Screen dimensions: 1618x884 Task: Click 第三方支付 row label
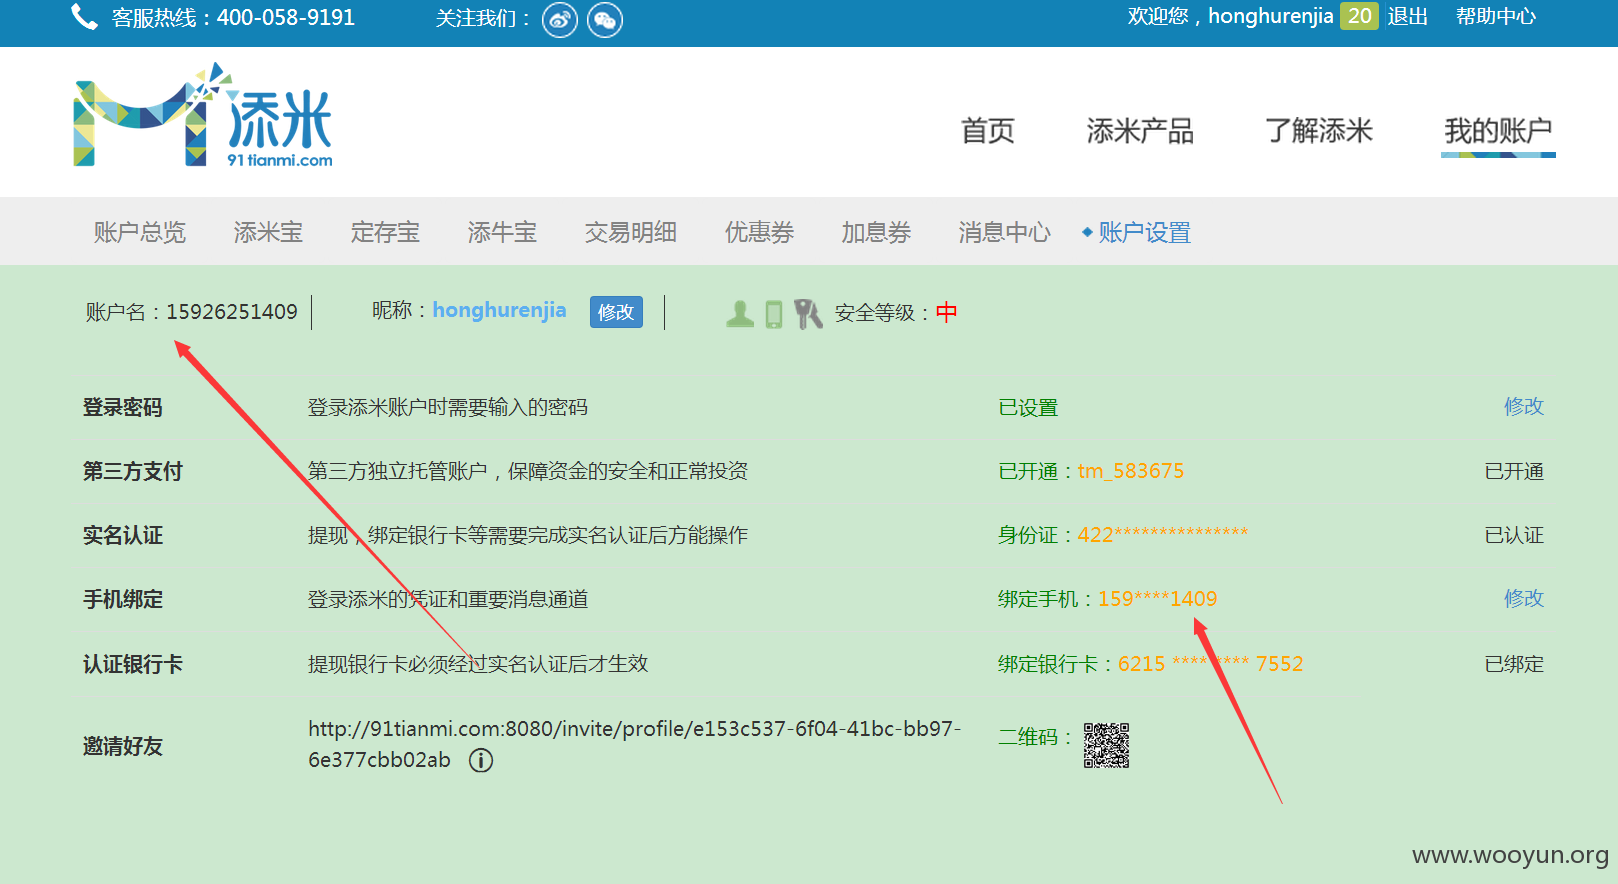click(x=132, y=471)
